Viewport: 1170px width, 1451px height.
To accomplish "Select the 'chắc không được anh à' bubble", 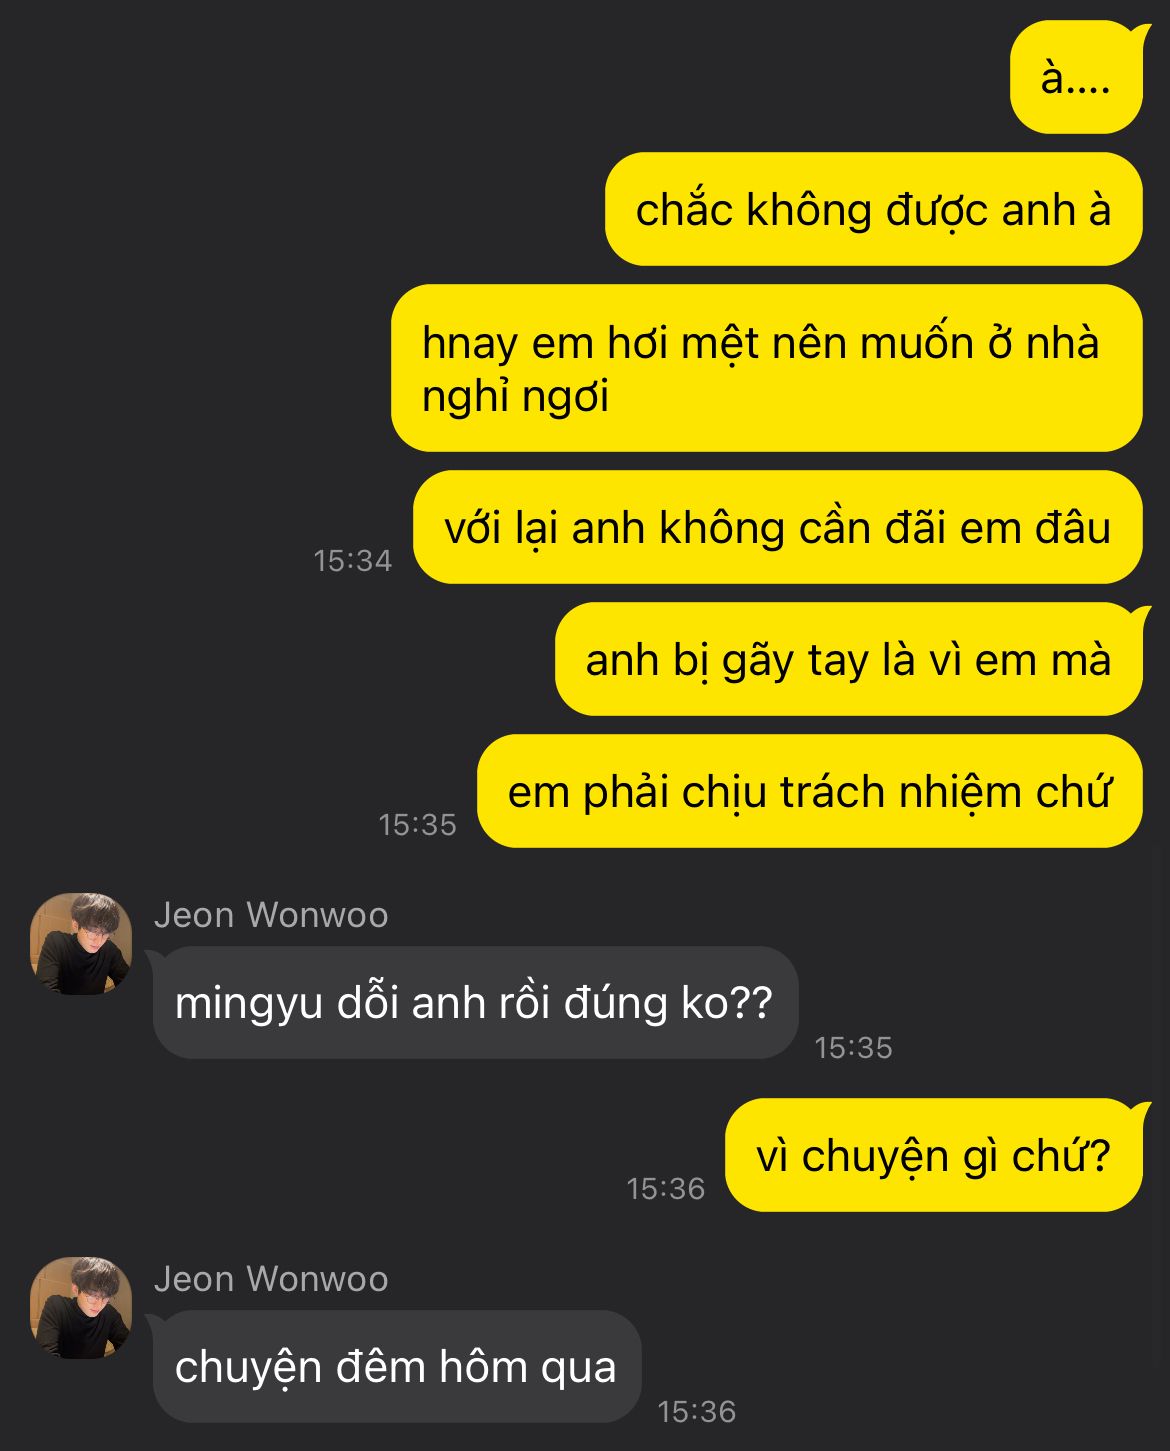I will (x=873, y=209).
